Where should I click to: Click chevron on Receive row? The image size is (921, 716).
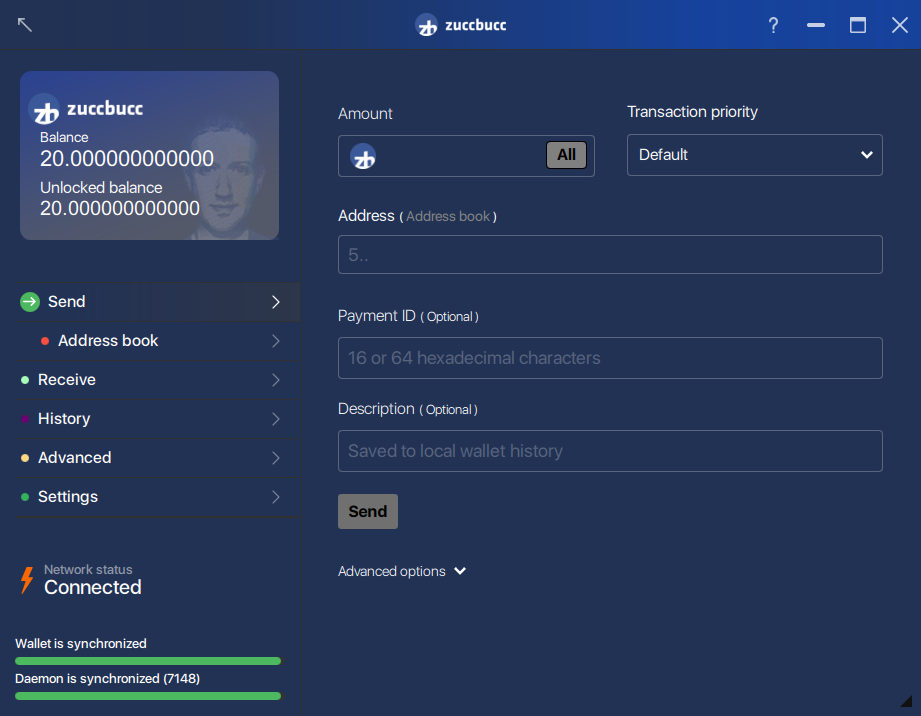point(276,380)
